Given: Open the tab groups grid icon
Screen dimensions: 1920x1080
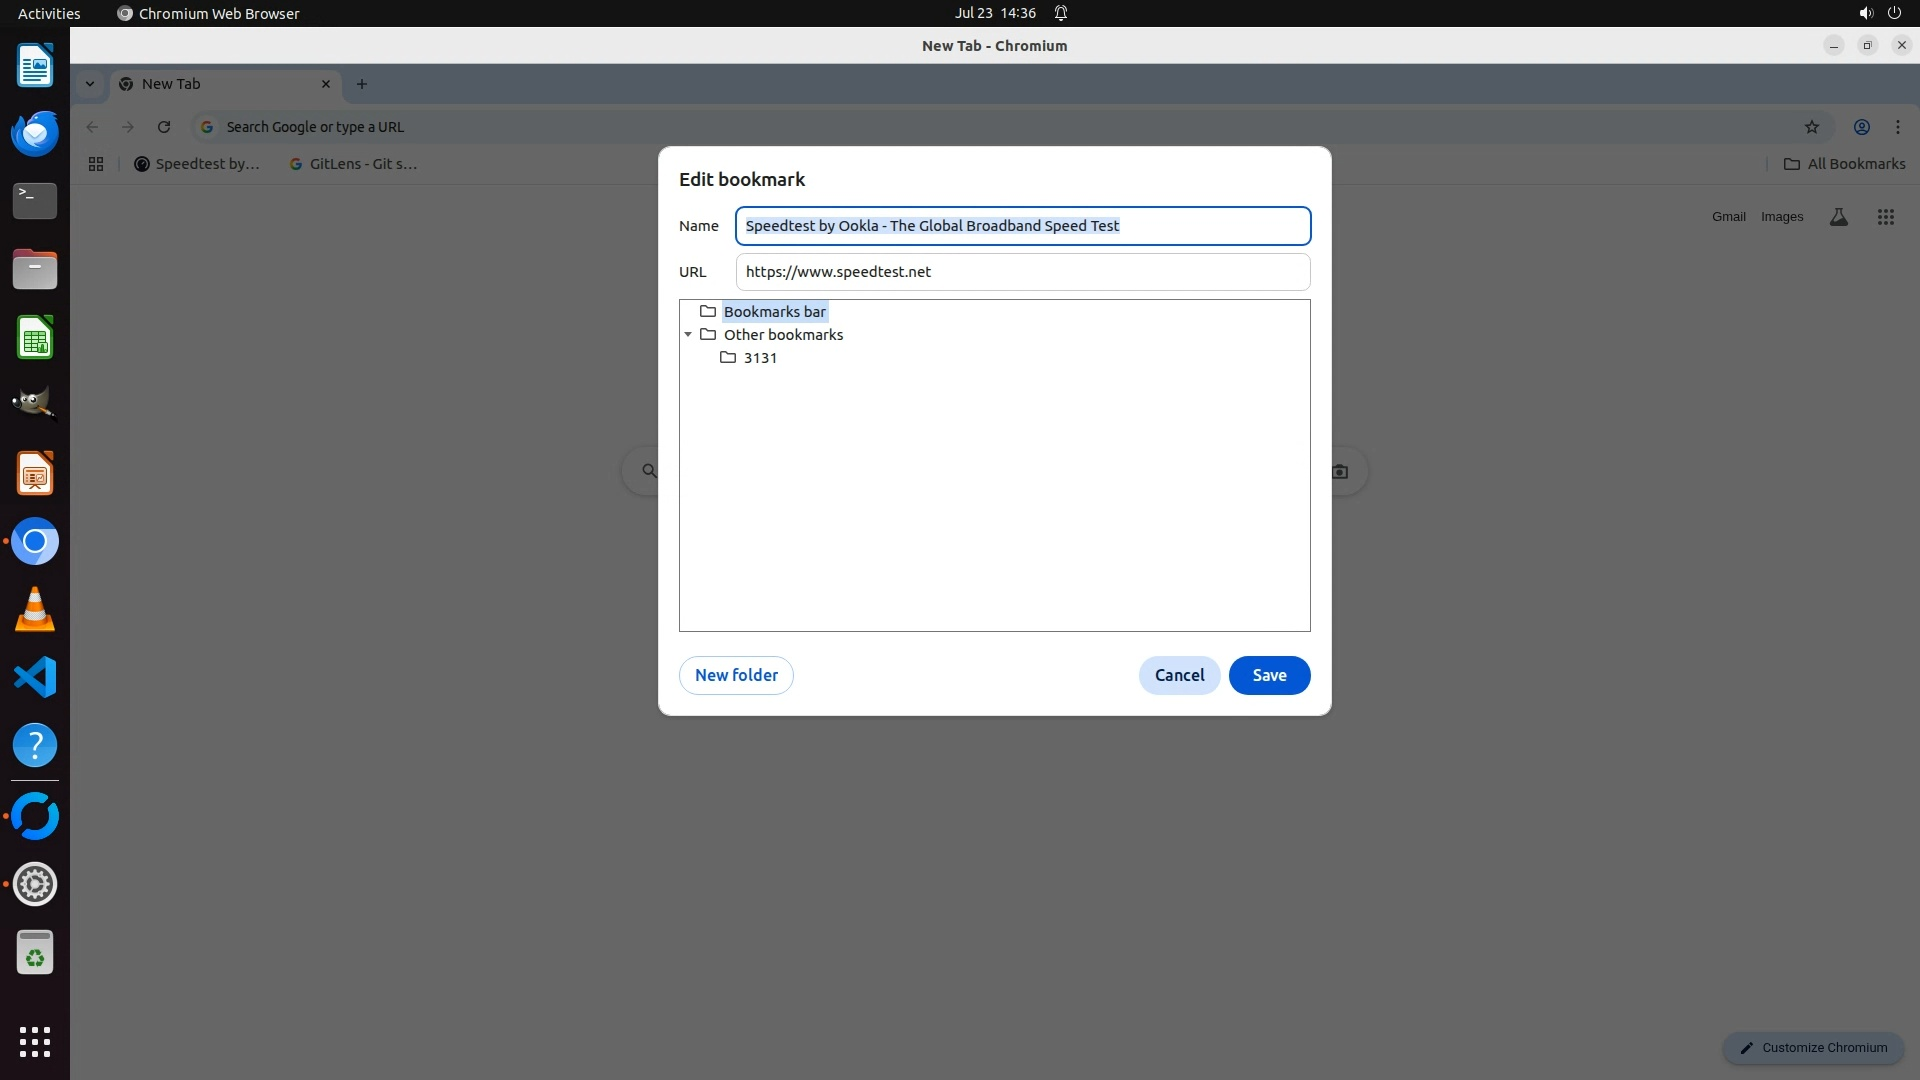Looking at the screenshot, I should click(x=96, y=164).
